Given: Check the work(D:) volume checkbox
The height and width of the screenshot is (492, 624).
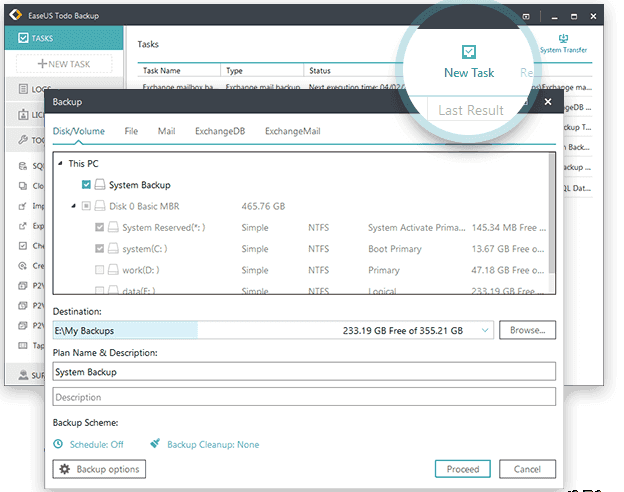Looking at the screenshot, I should click(x=99, y=270).
